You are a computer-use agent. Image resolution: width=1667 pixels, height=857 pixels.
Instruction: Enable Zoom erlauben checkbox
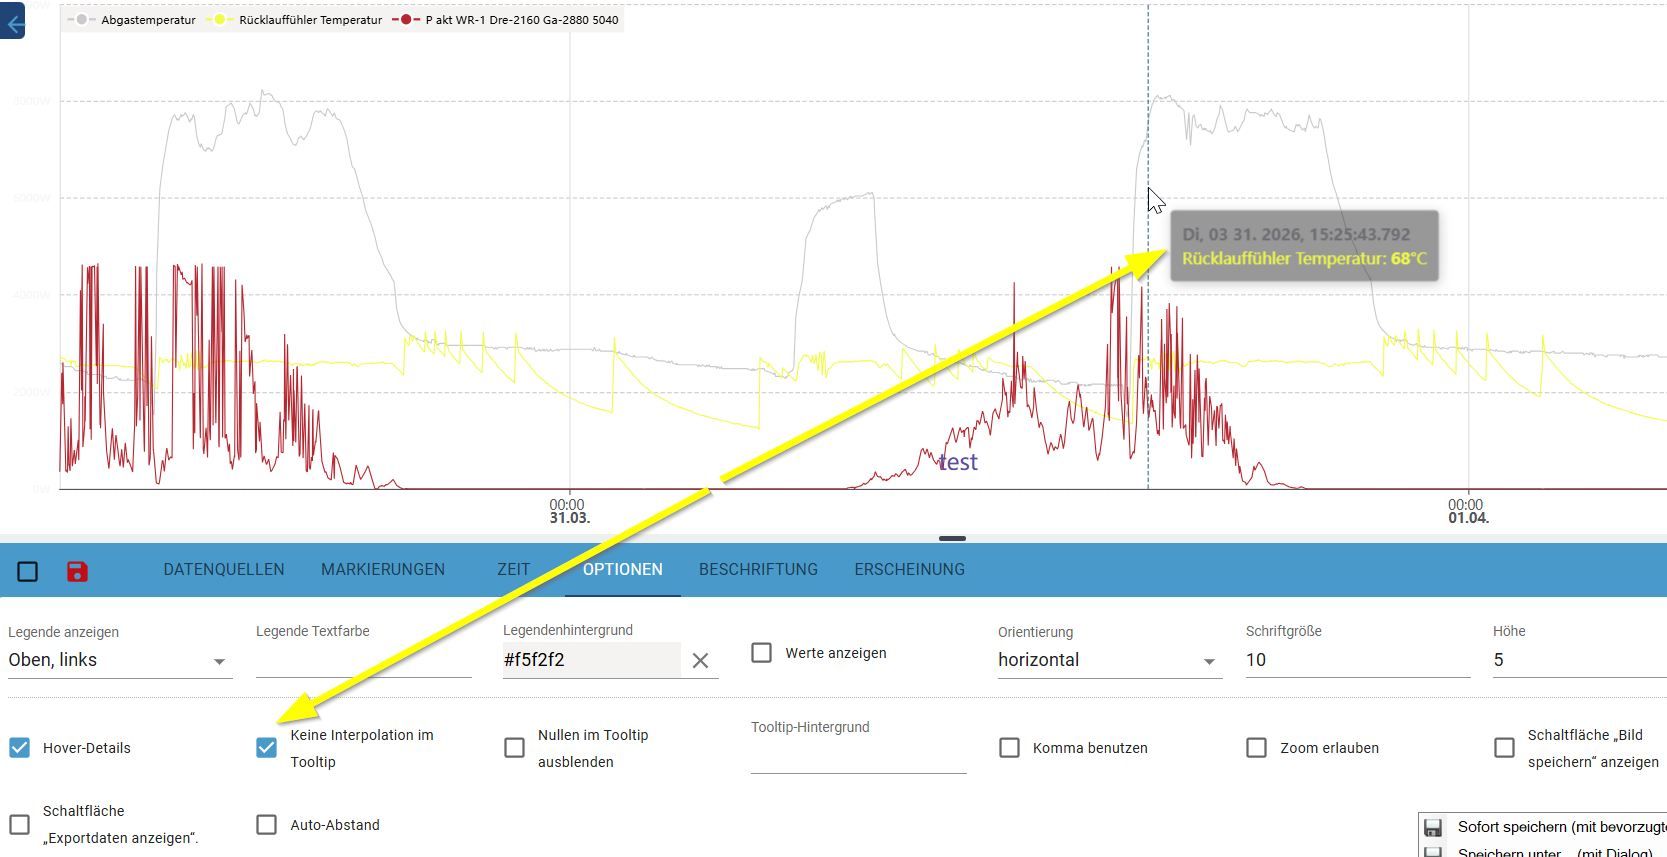pyautogui.click(x=1257, y=748)
